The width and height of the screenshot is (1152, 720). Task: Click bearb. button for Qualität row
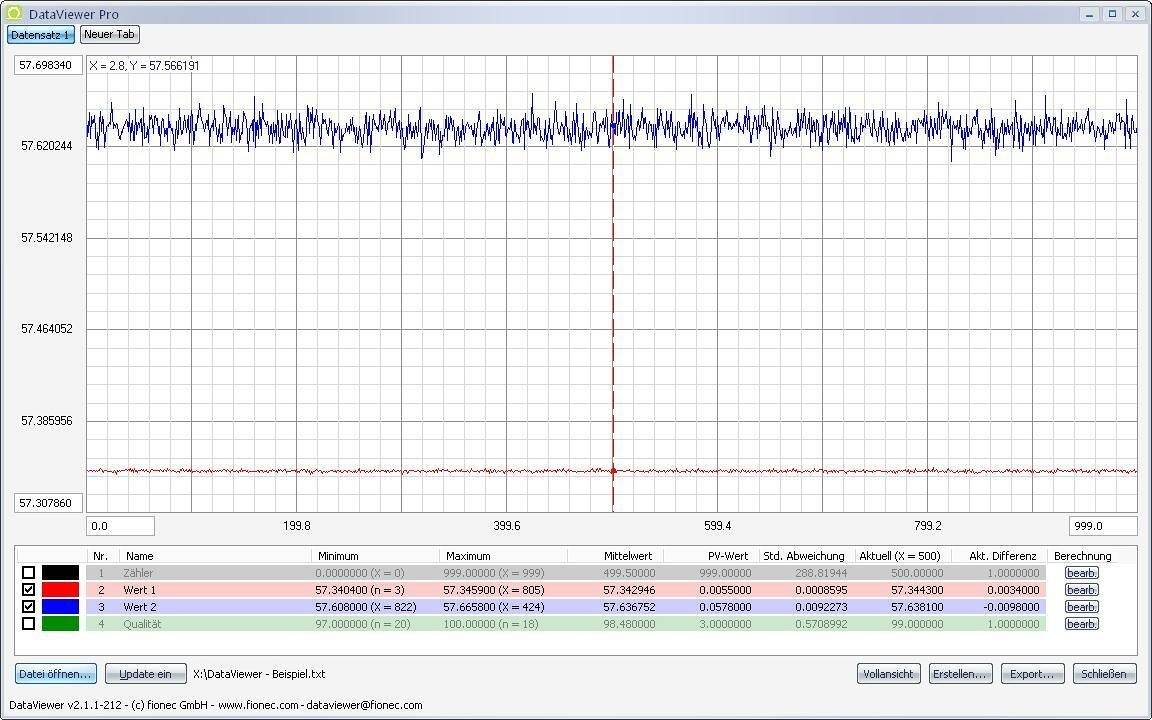[x=1081, y=624]
